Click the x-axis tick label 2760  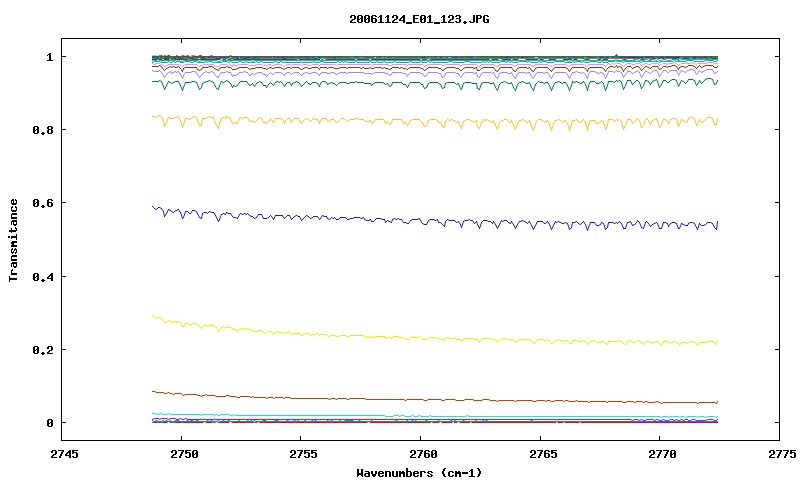(x=423, y=454)
